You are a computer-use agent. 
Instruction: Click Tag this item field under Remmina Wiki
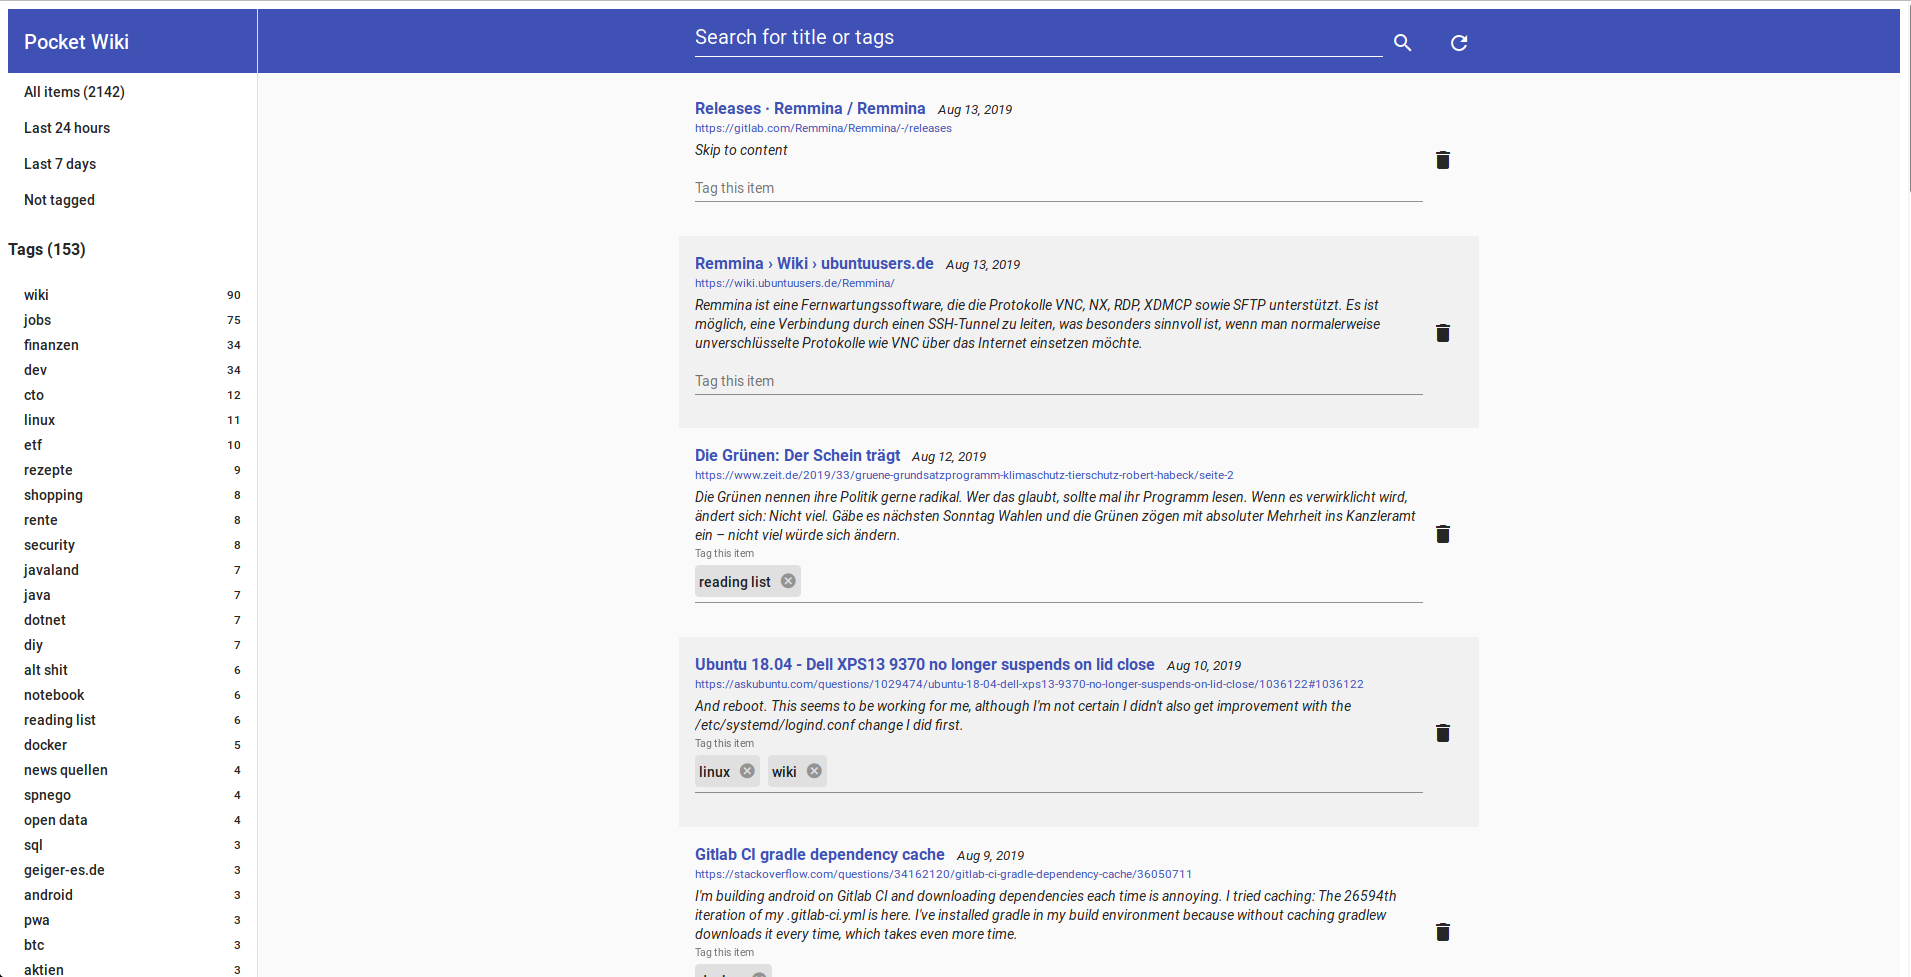pyautogui.click(x=1058, y=381)
